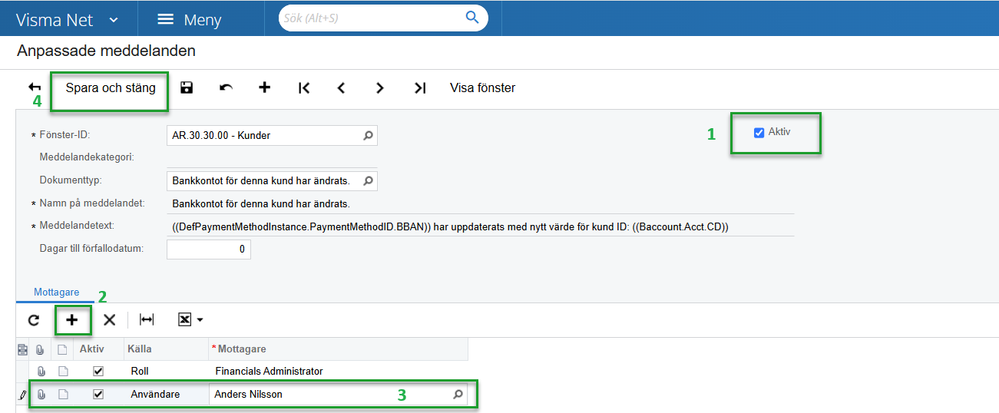Screen dimensions: 999x413
Task: Open the Visma Net dropdown chevron
Action: pos(113,20)
